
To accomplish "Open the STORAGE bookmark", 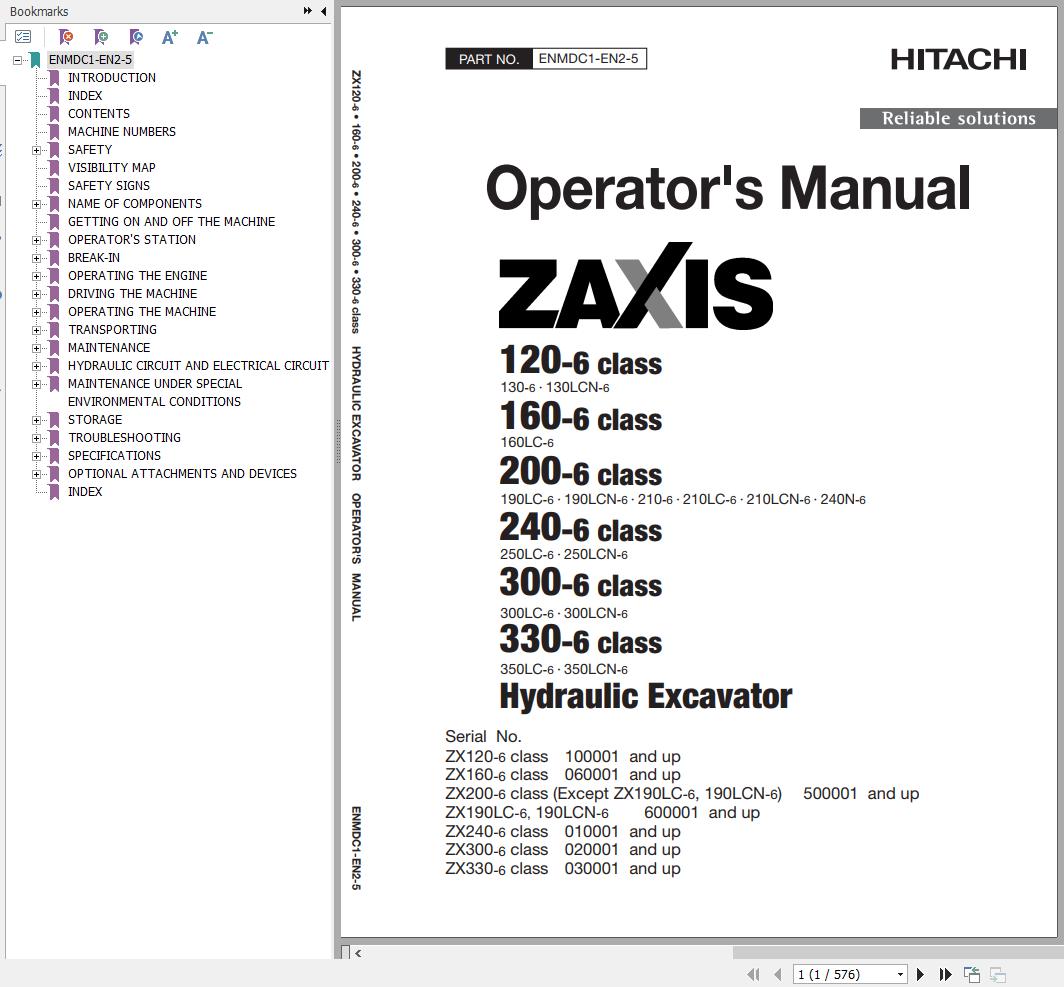I will (x=95, y=420).
